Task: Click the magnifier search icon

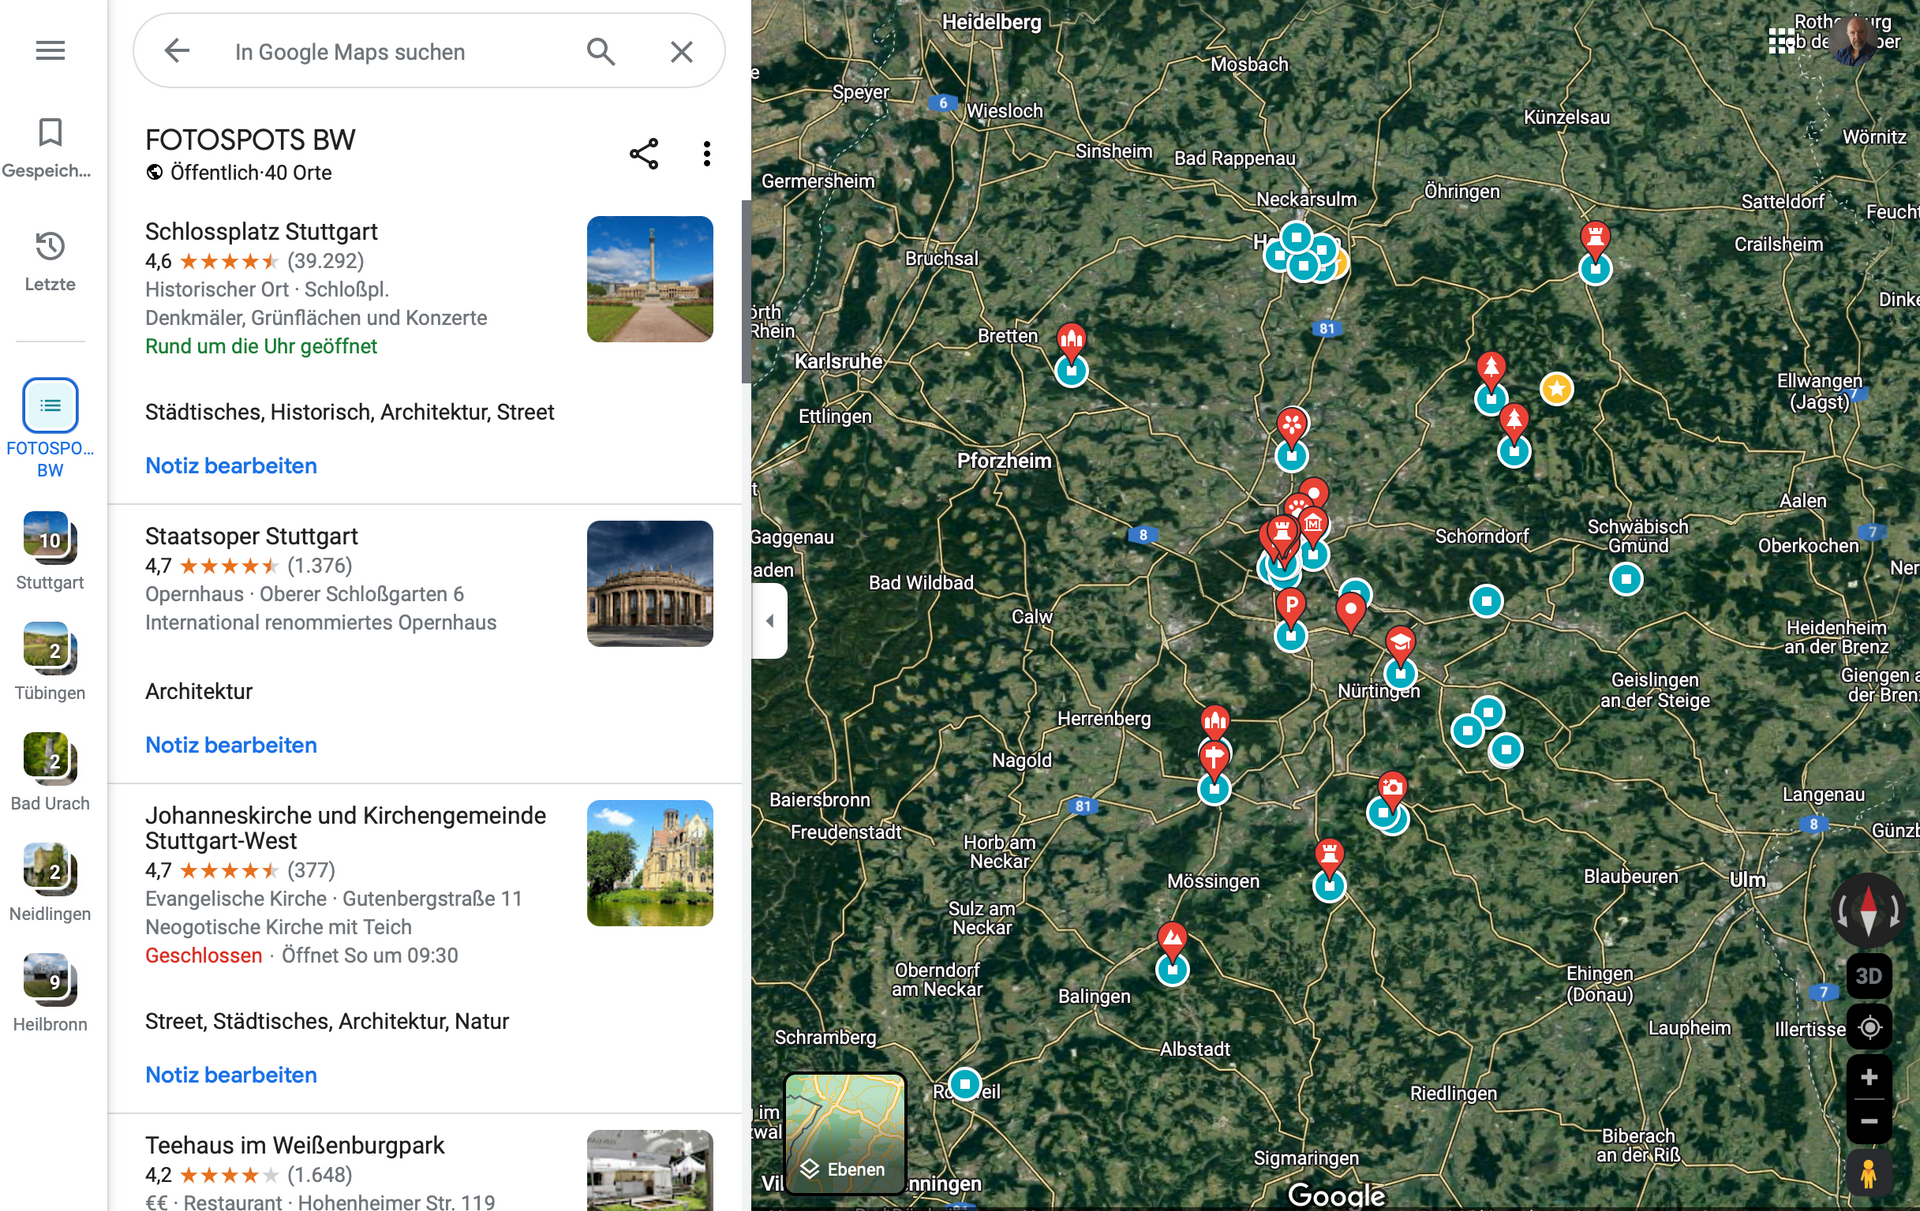Action: point(600,51)
